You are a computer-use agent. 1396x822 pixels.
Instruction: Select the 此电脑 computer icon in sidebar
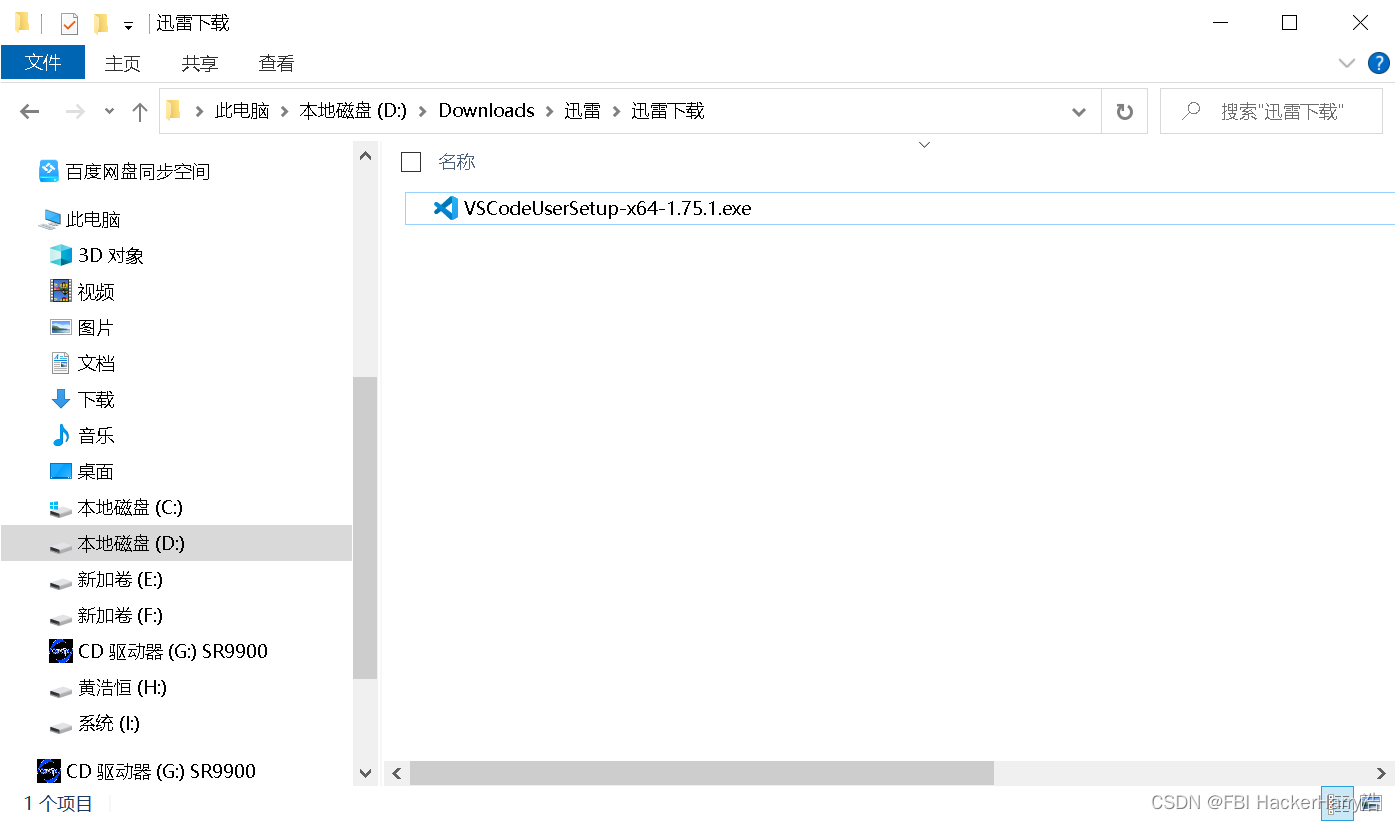pos(50,220)
